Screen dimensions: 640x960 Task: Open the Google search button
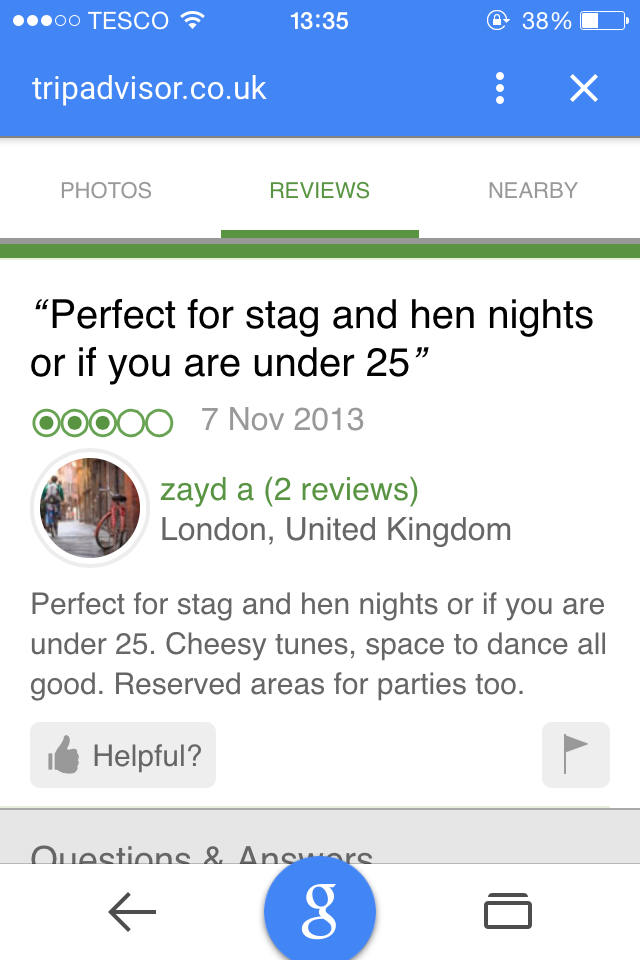(320, 910)
